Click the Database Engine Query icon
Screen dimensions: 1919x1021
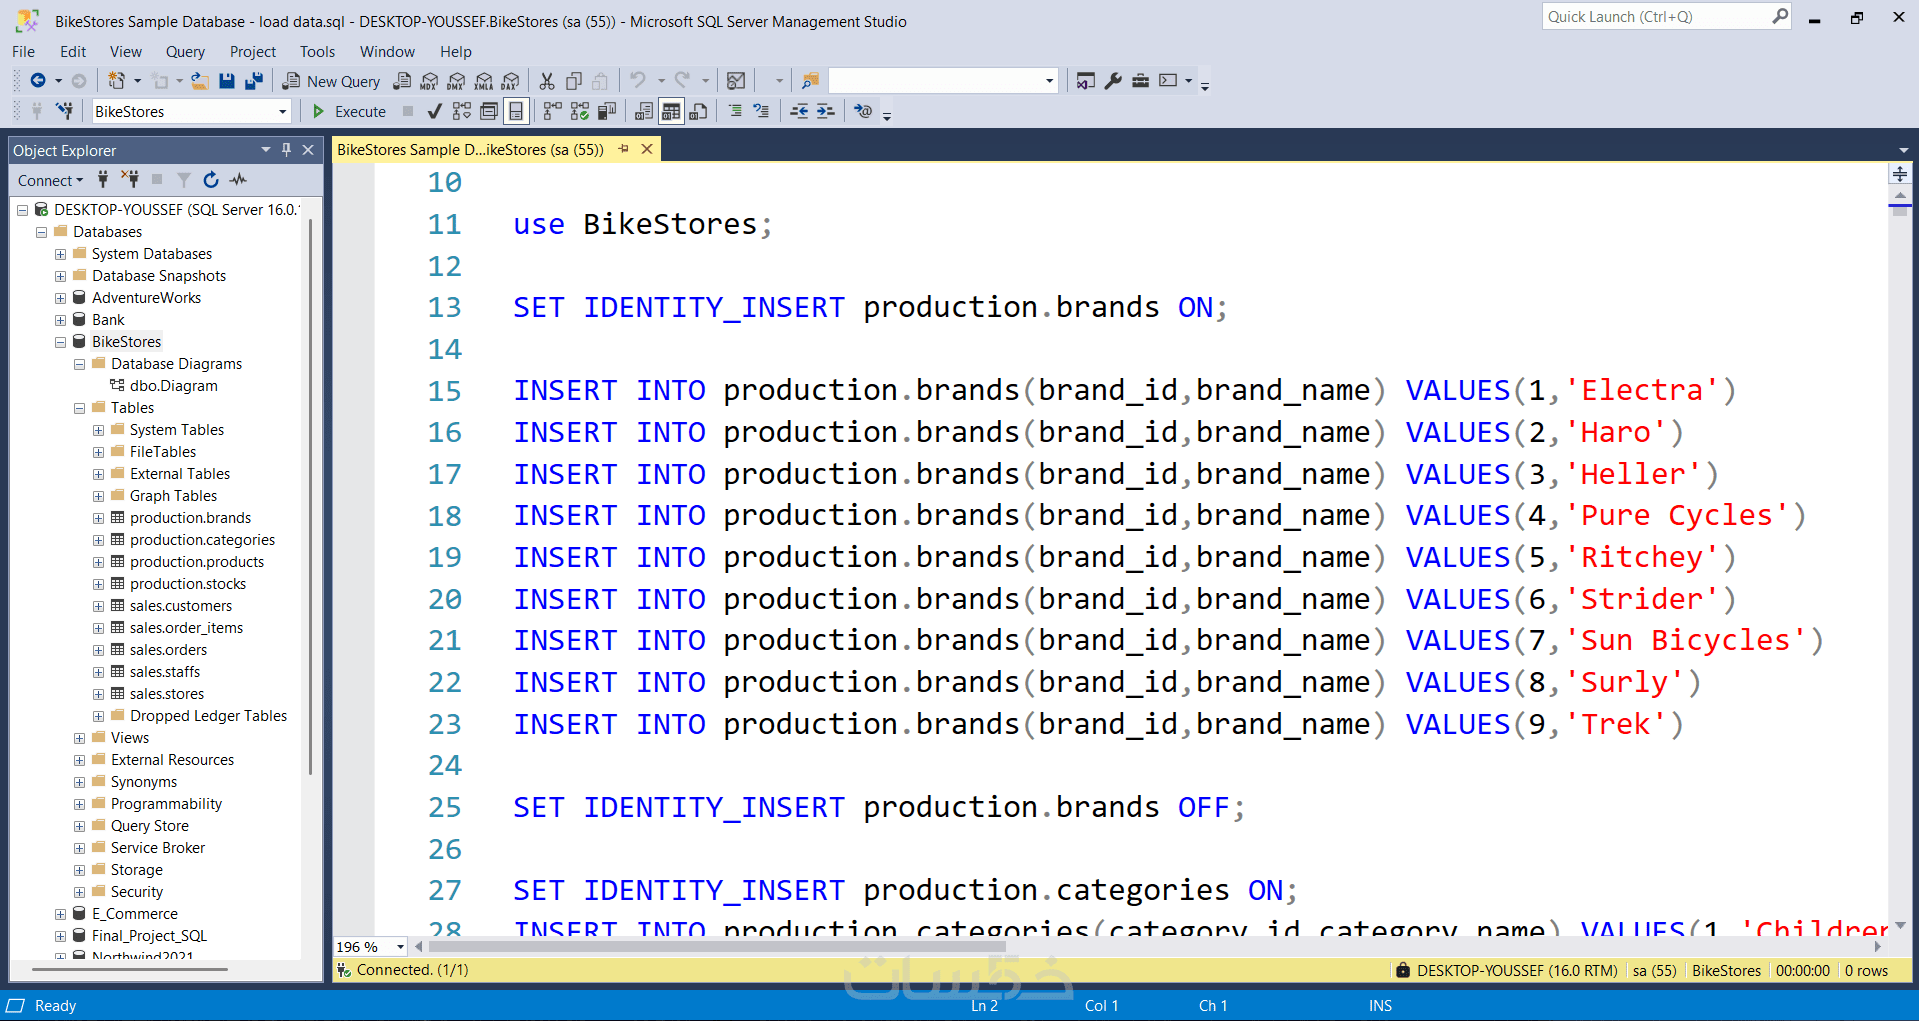tap(402, 81)
